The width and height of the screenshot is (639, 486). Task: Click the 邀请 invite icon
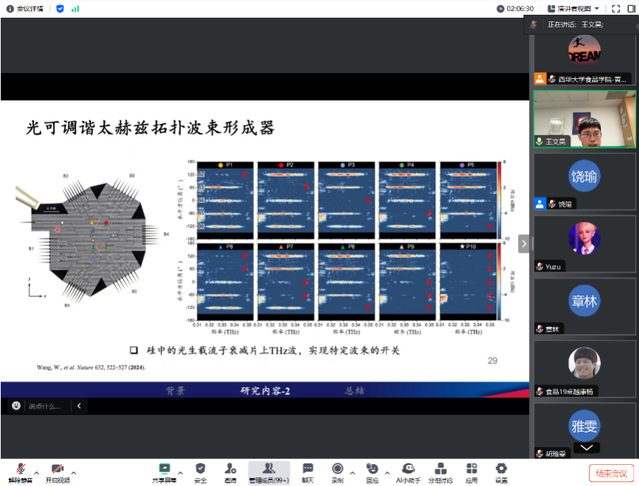click(x=230, y=468)
